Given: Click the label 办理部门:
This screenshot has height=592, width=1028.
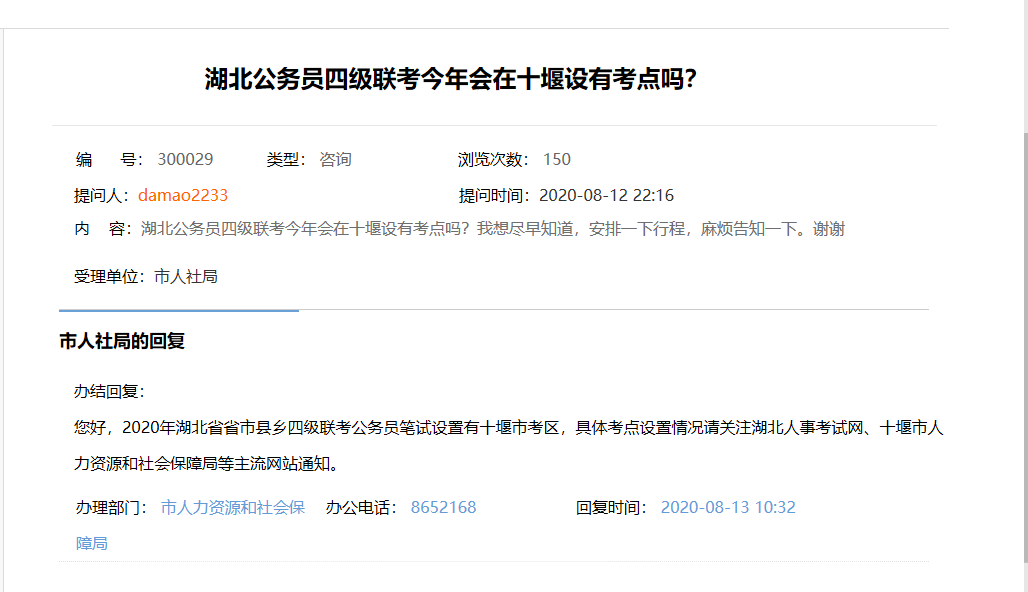Looking at the screenshot, I should pos(111,507).
